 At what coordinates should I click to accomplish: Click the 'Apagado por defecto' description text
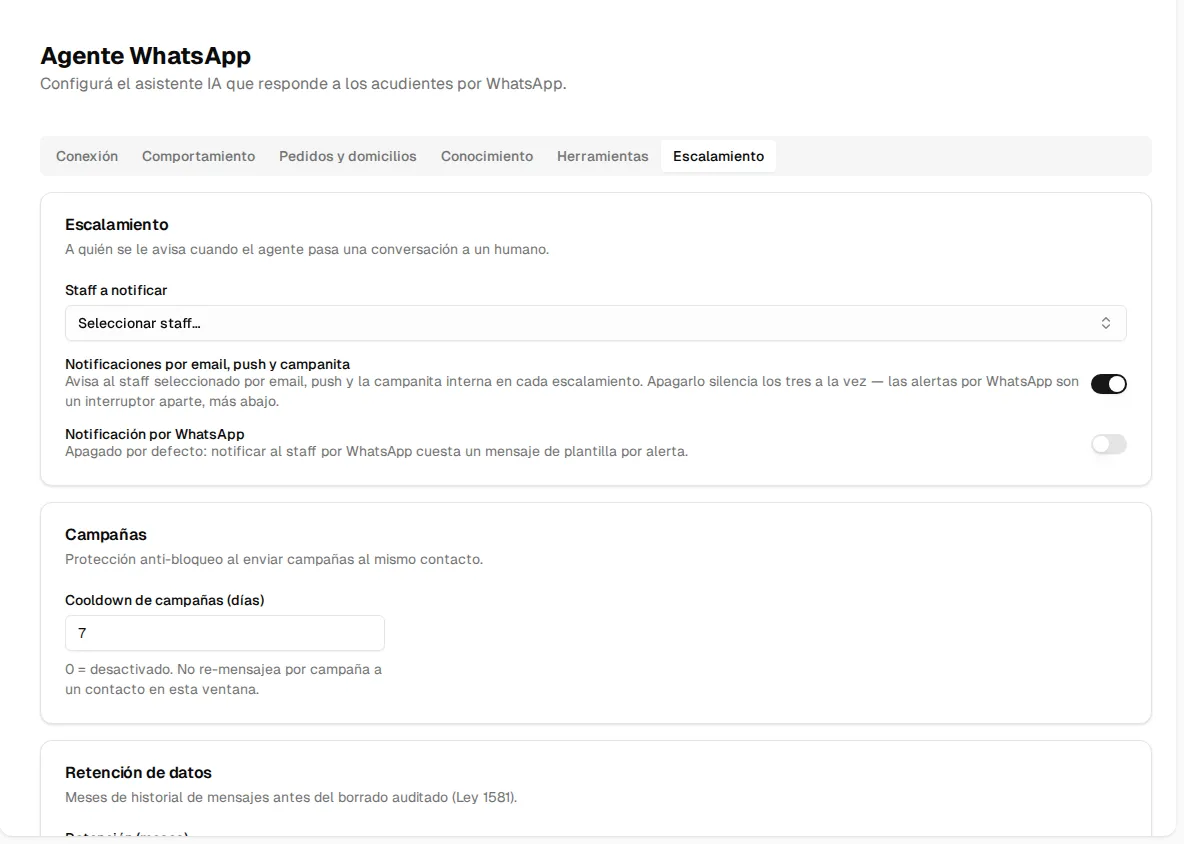point(377,451)
